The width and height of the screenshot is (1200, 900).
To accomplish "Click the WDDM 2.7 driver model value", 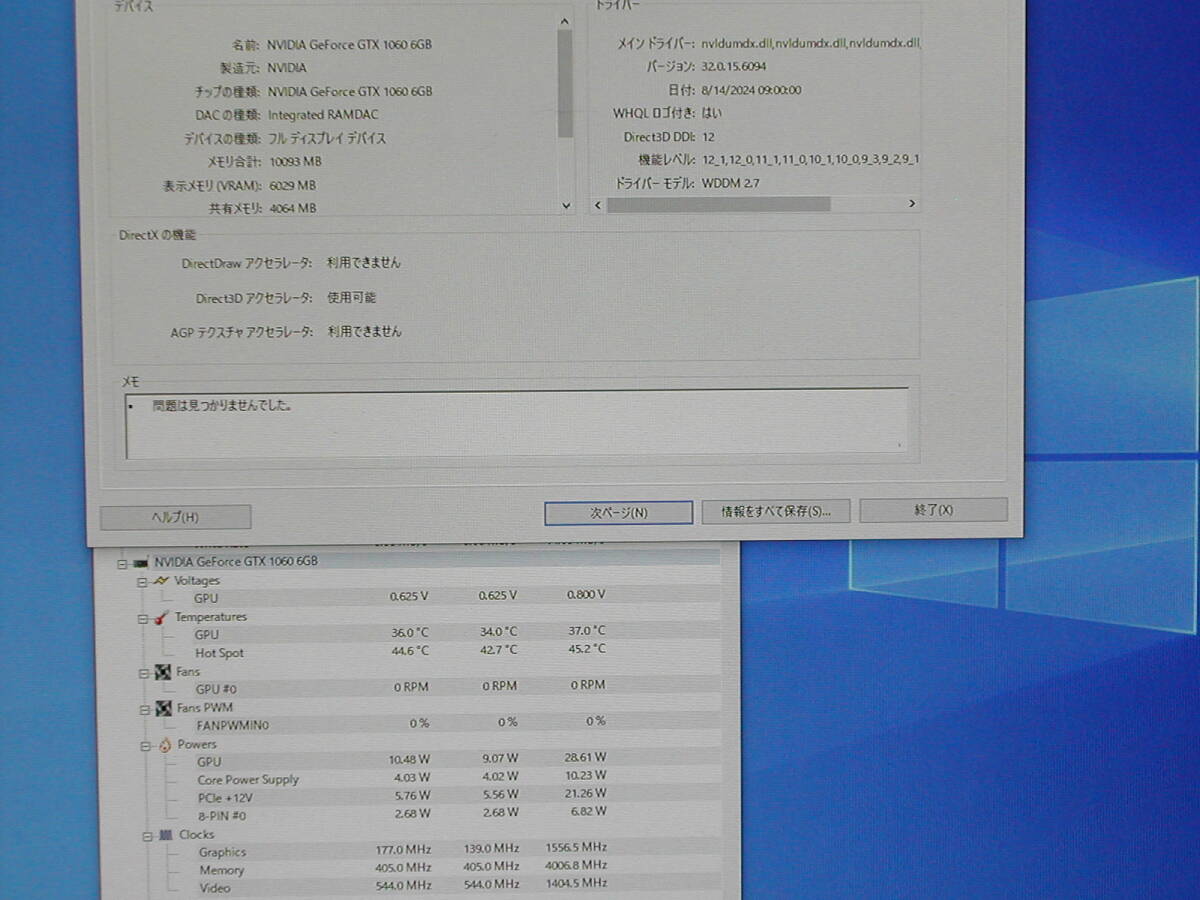I will pos(731,183).
